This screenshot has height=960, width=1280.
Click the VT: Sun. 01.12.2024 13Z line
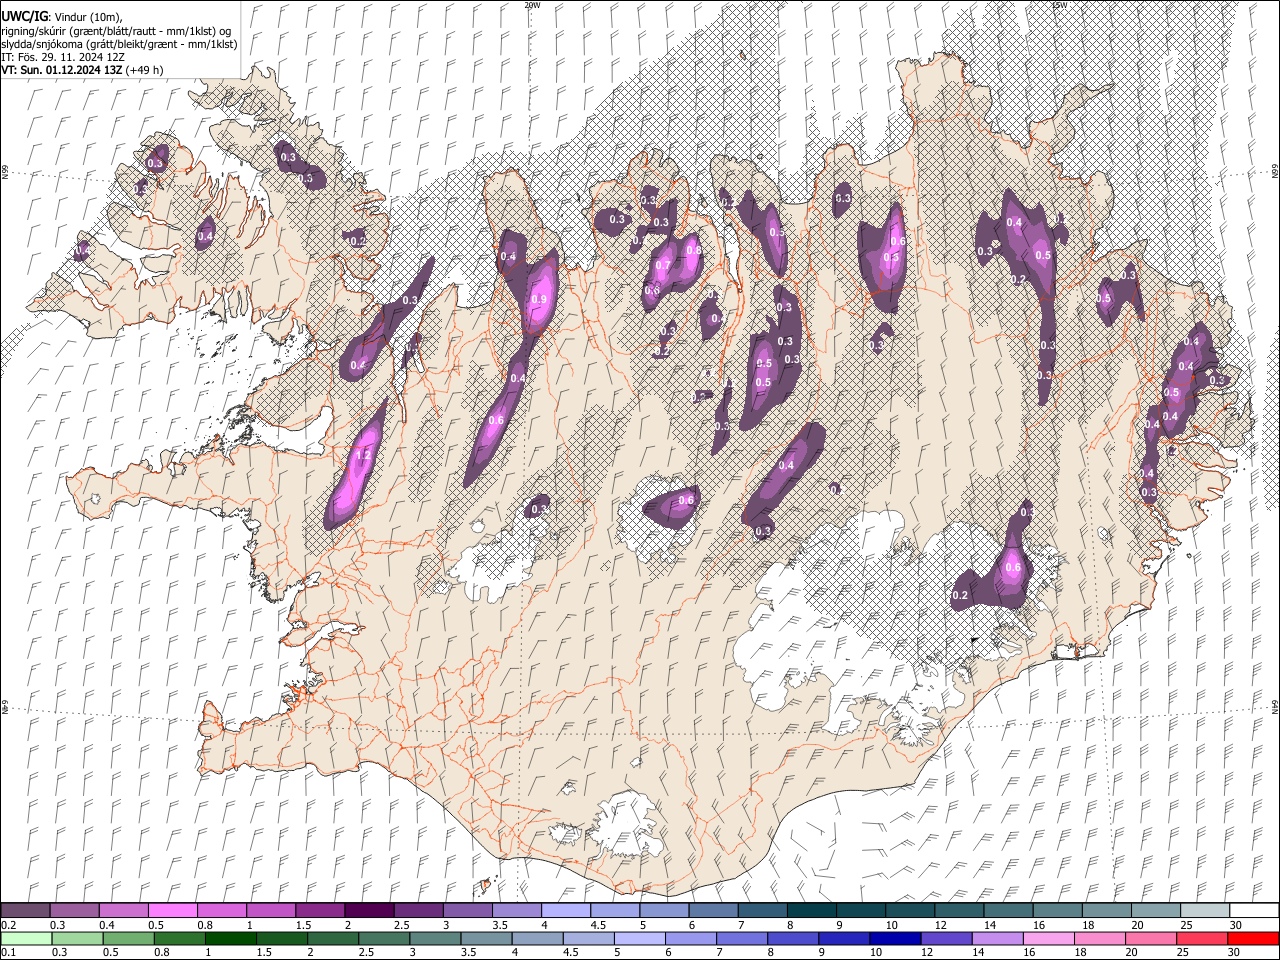(82, 70)
